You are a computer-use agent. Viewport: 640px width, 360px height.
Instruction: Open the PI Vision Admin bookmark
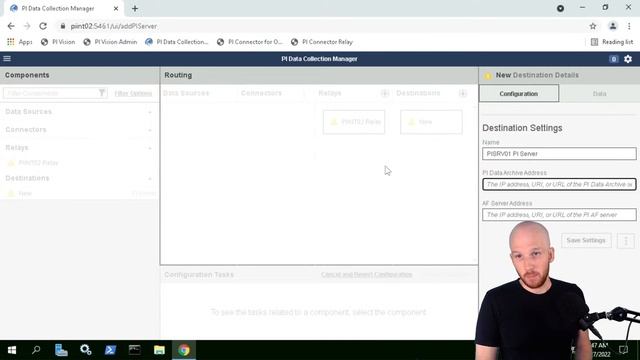110,42
